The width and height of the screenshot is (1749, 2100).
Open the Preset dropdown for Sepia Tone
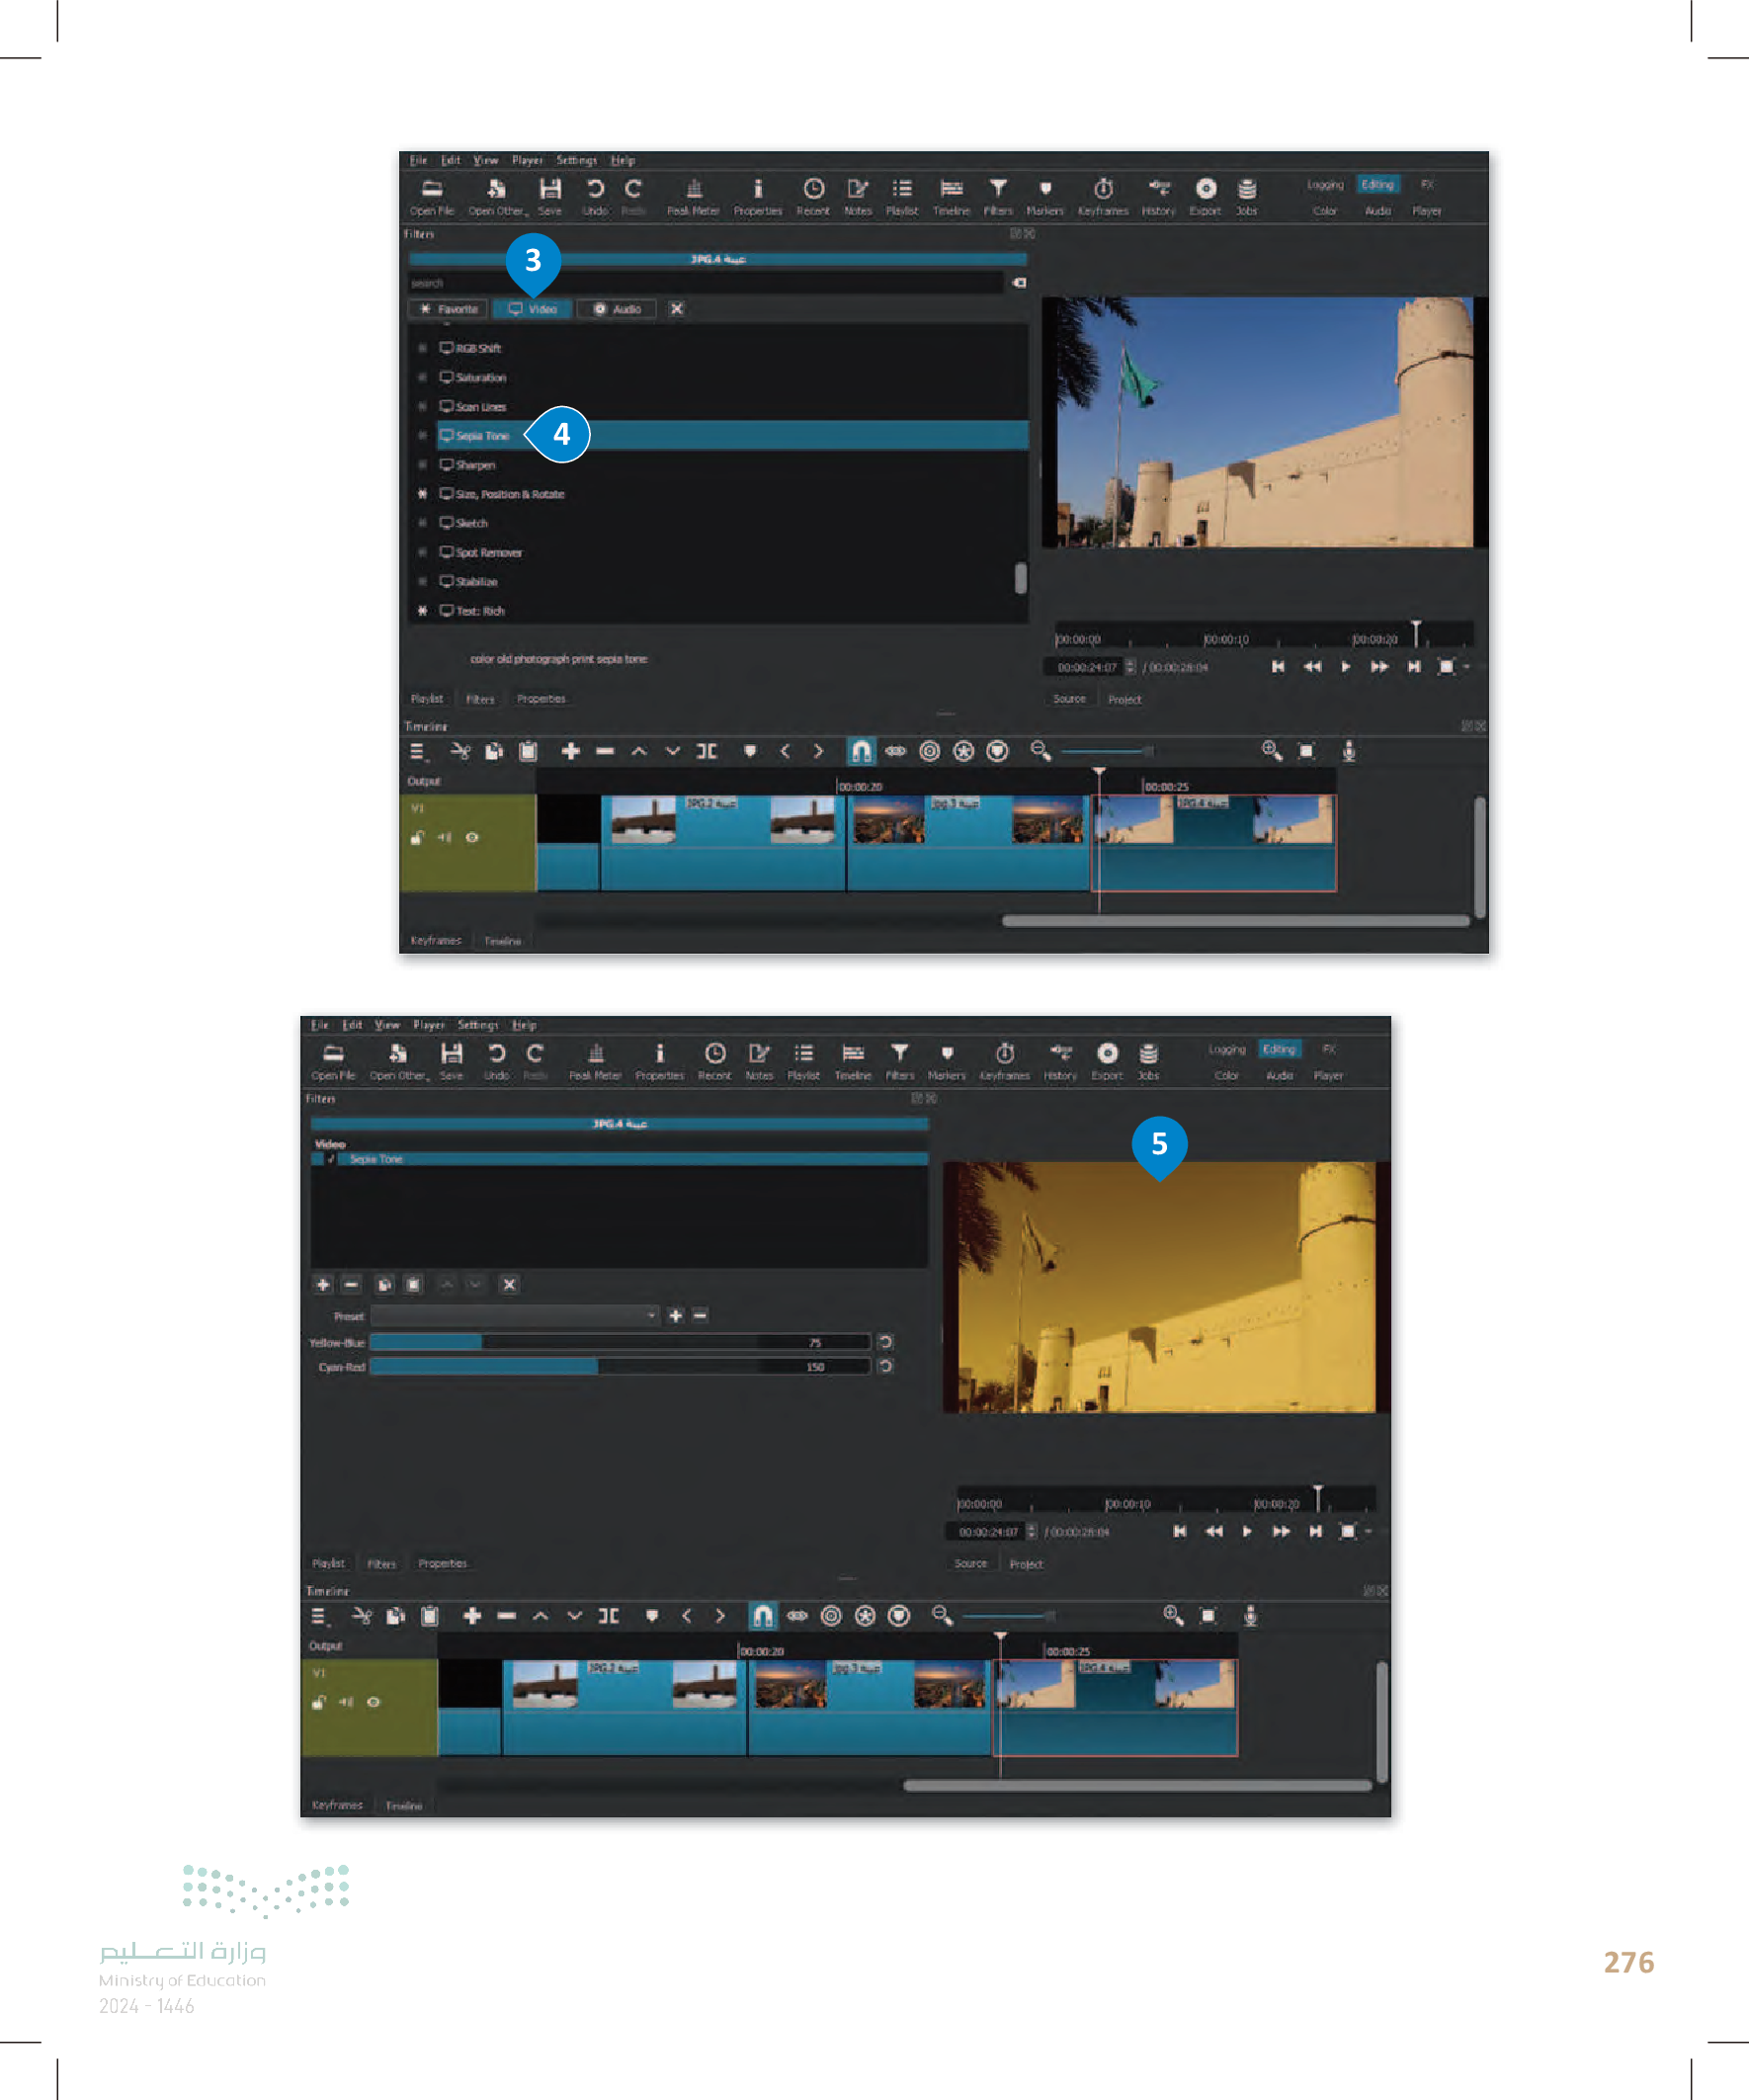[x=514, y=1315]
